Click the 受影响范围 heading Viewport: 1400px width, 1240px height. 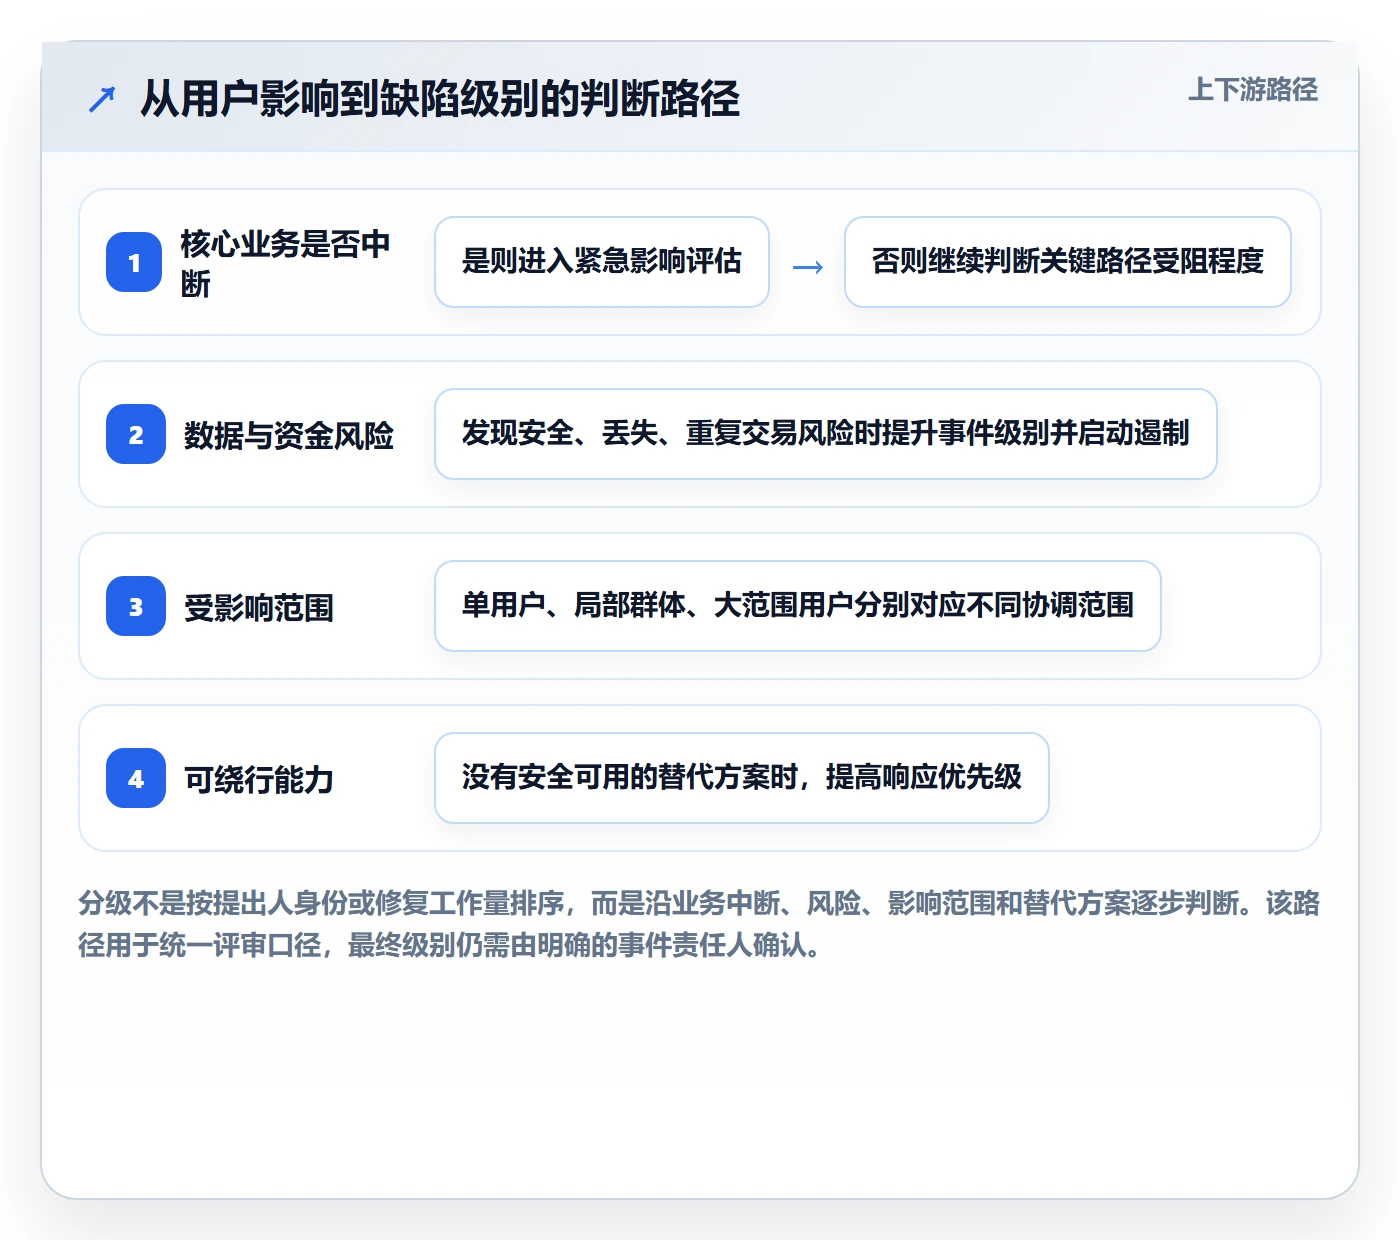[x=259, y=607]
